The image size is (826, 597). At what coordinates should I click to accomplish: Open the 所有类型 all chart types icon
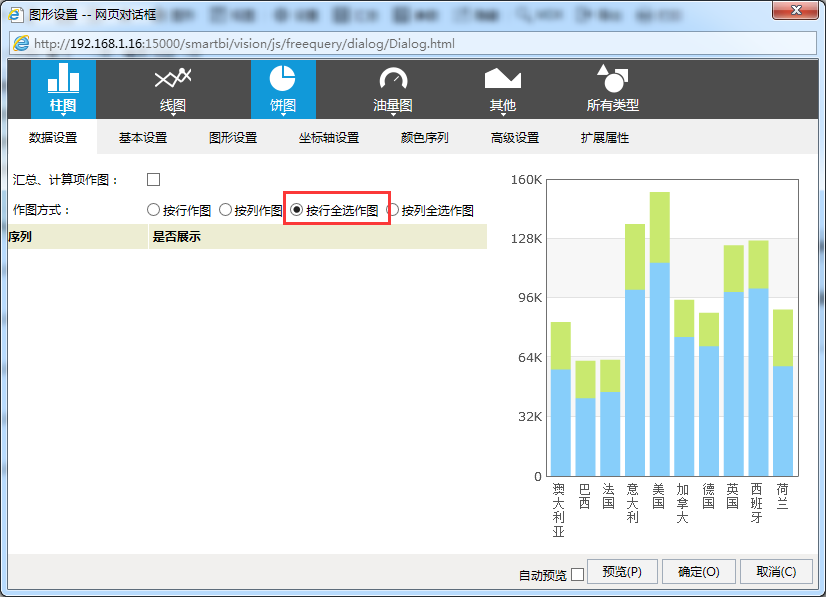pos(613,89)
